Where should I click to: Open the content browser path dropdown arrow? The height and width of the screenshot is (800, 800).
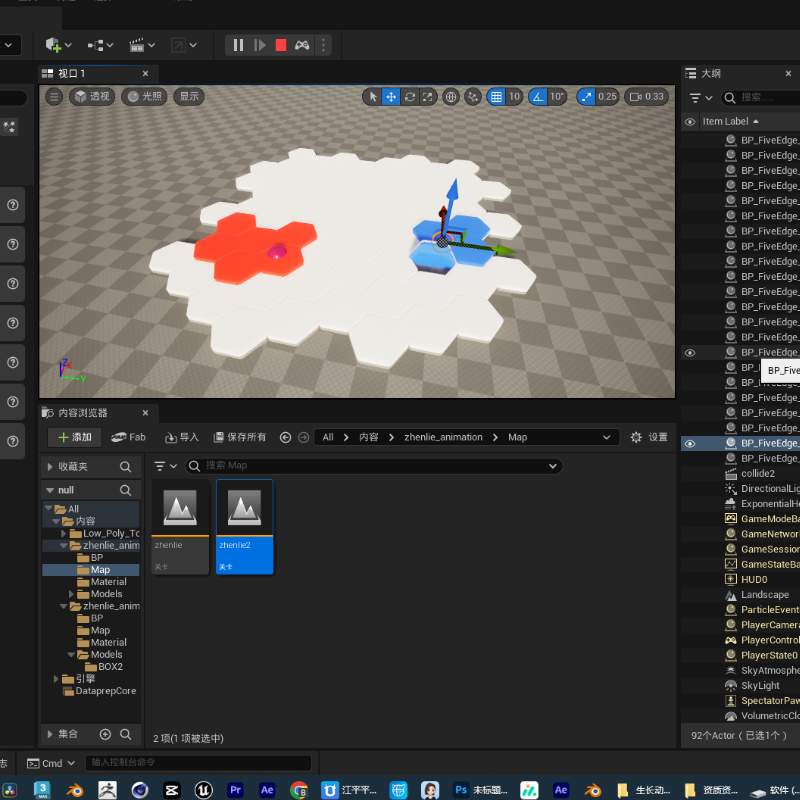pyautogui.click(x=607, y=437)
